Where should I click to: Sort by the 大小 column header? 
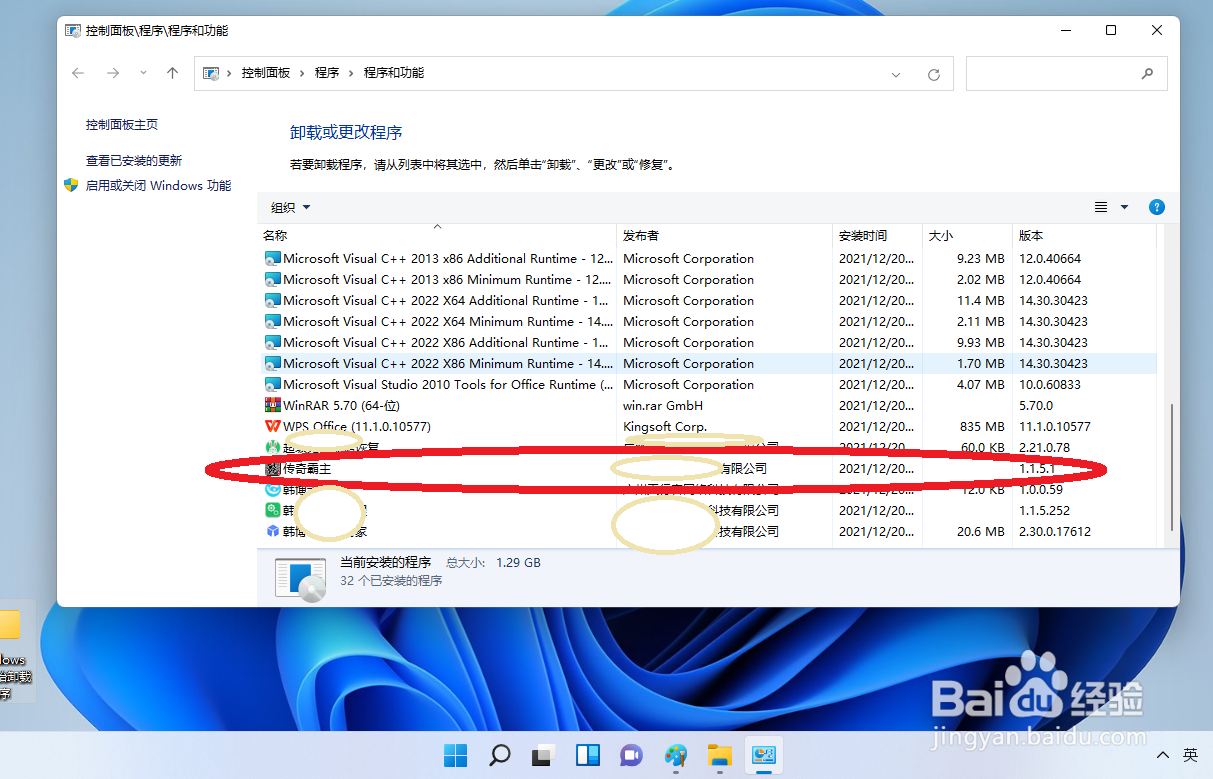click(968, 236)
